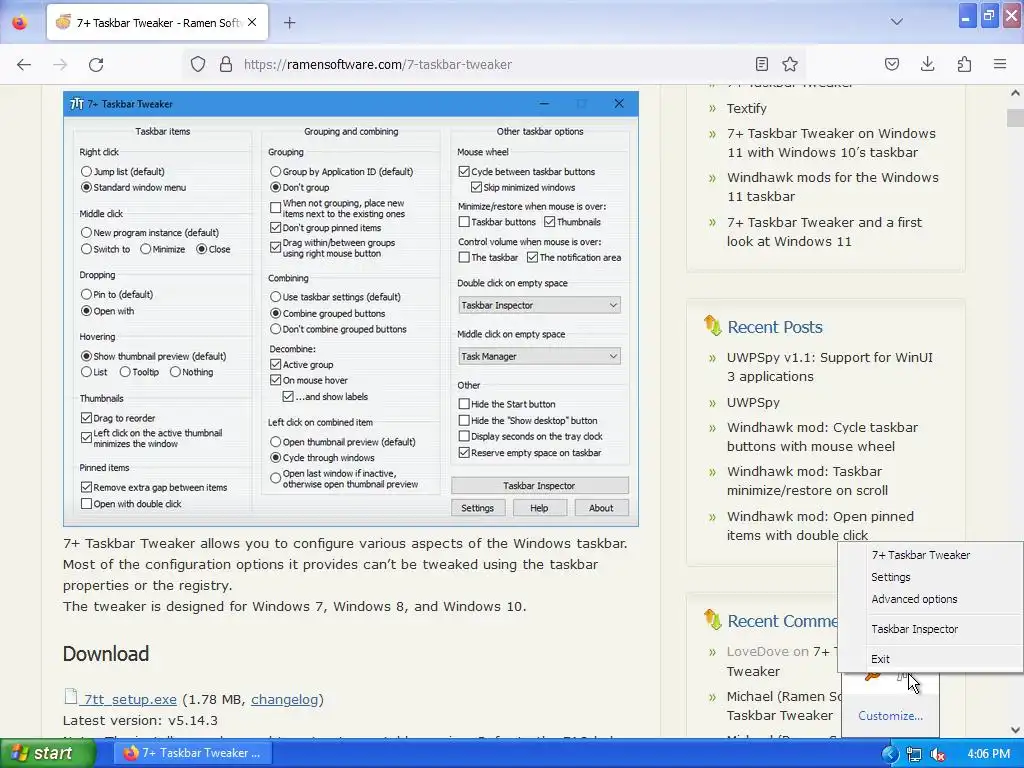Open the UWPSpy recent post link

coord(753,402)
